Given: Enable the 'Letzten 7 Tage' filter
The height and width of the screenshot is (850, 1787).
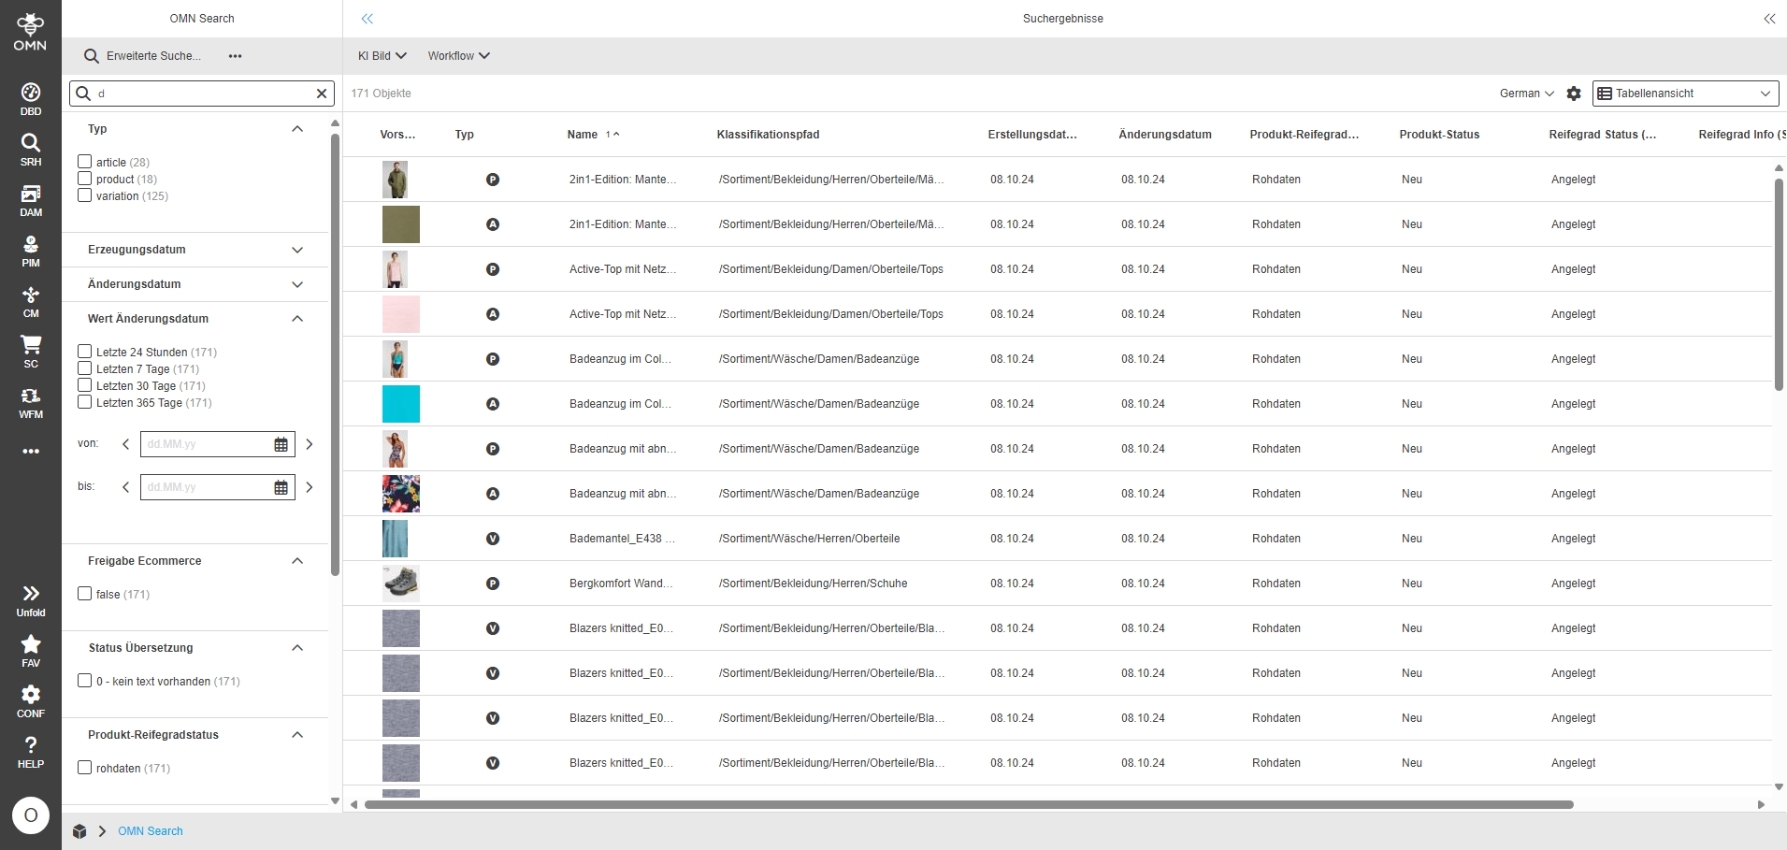Looking at the screenshot, I should 85,369.
